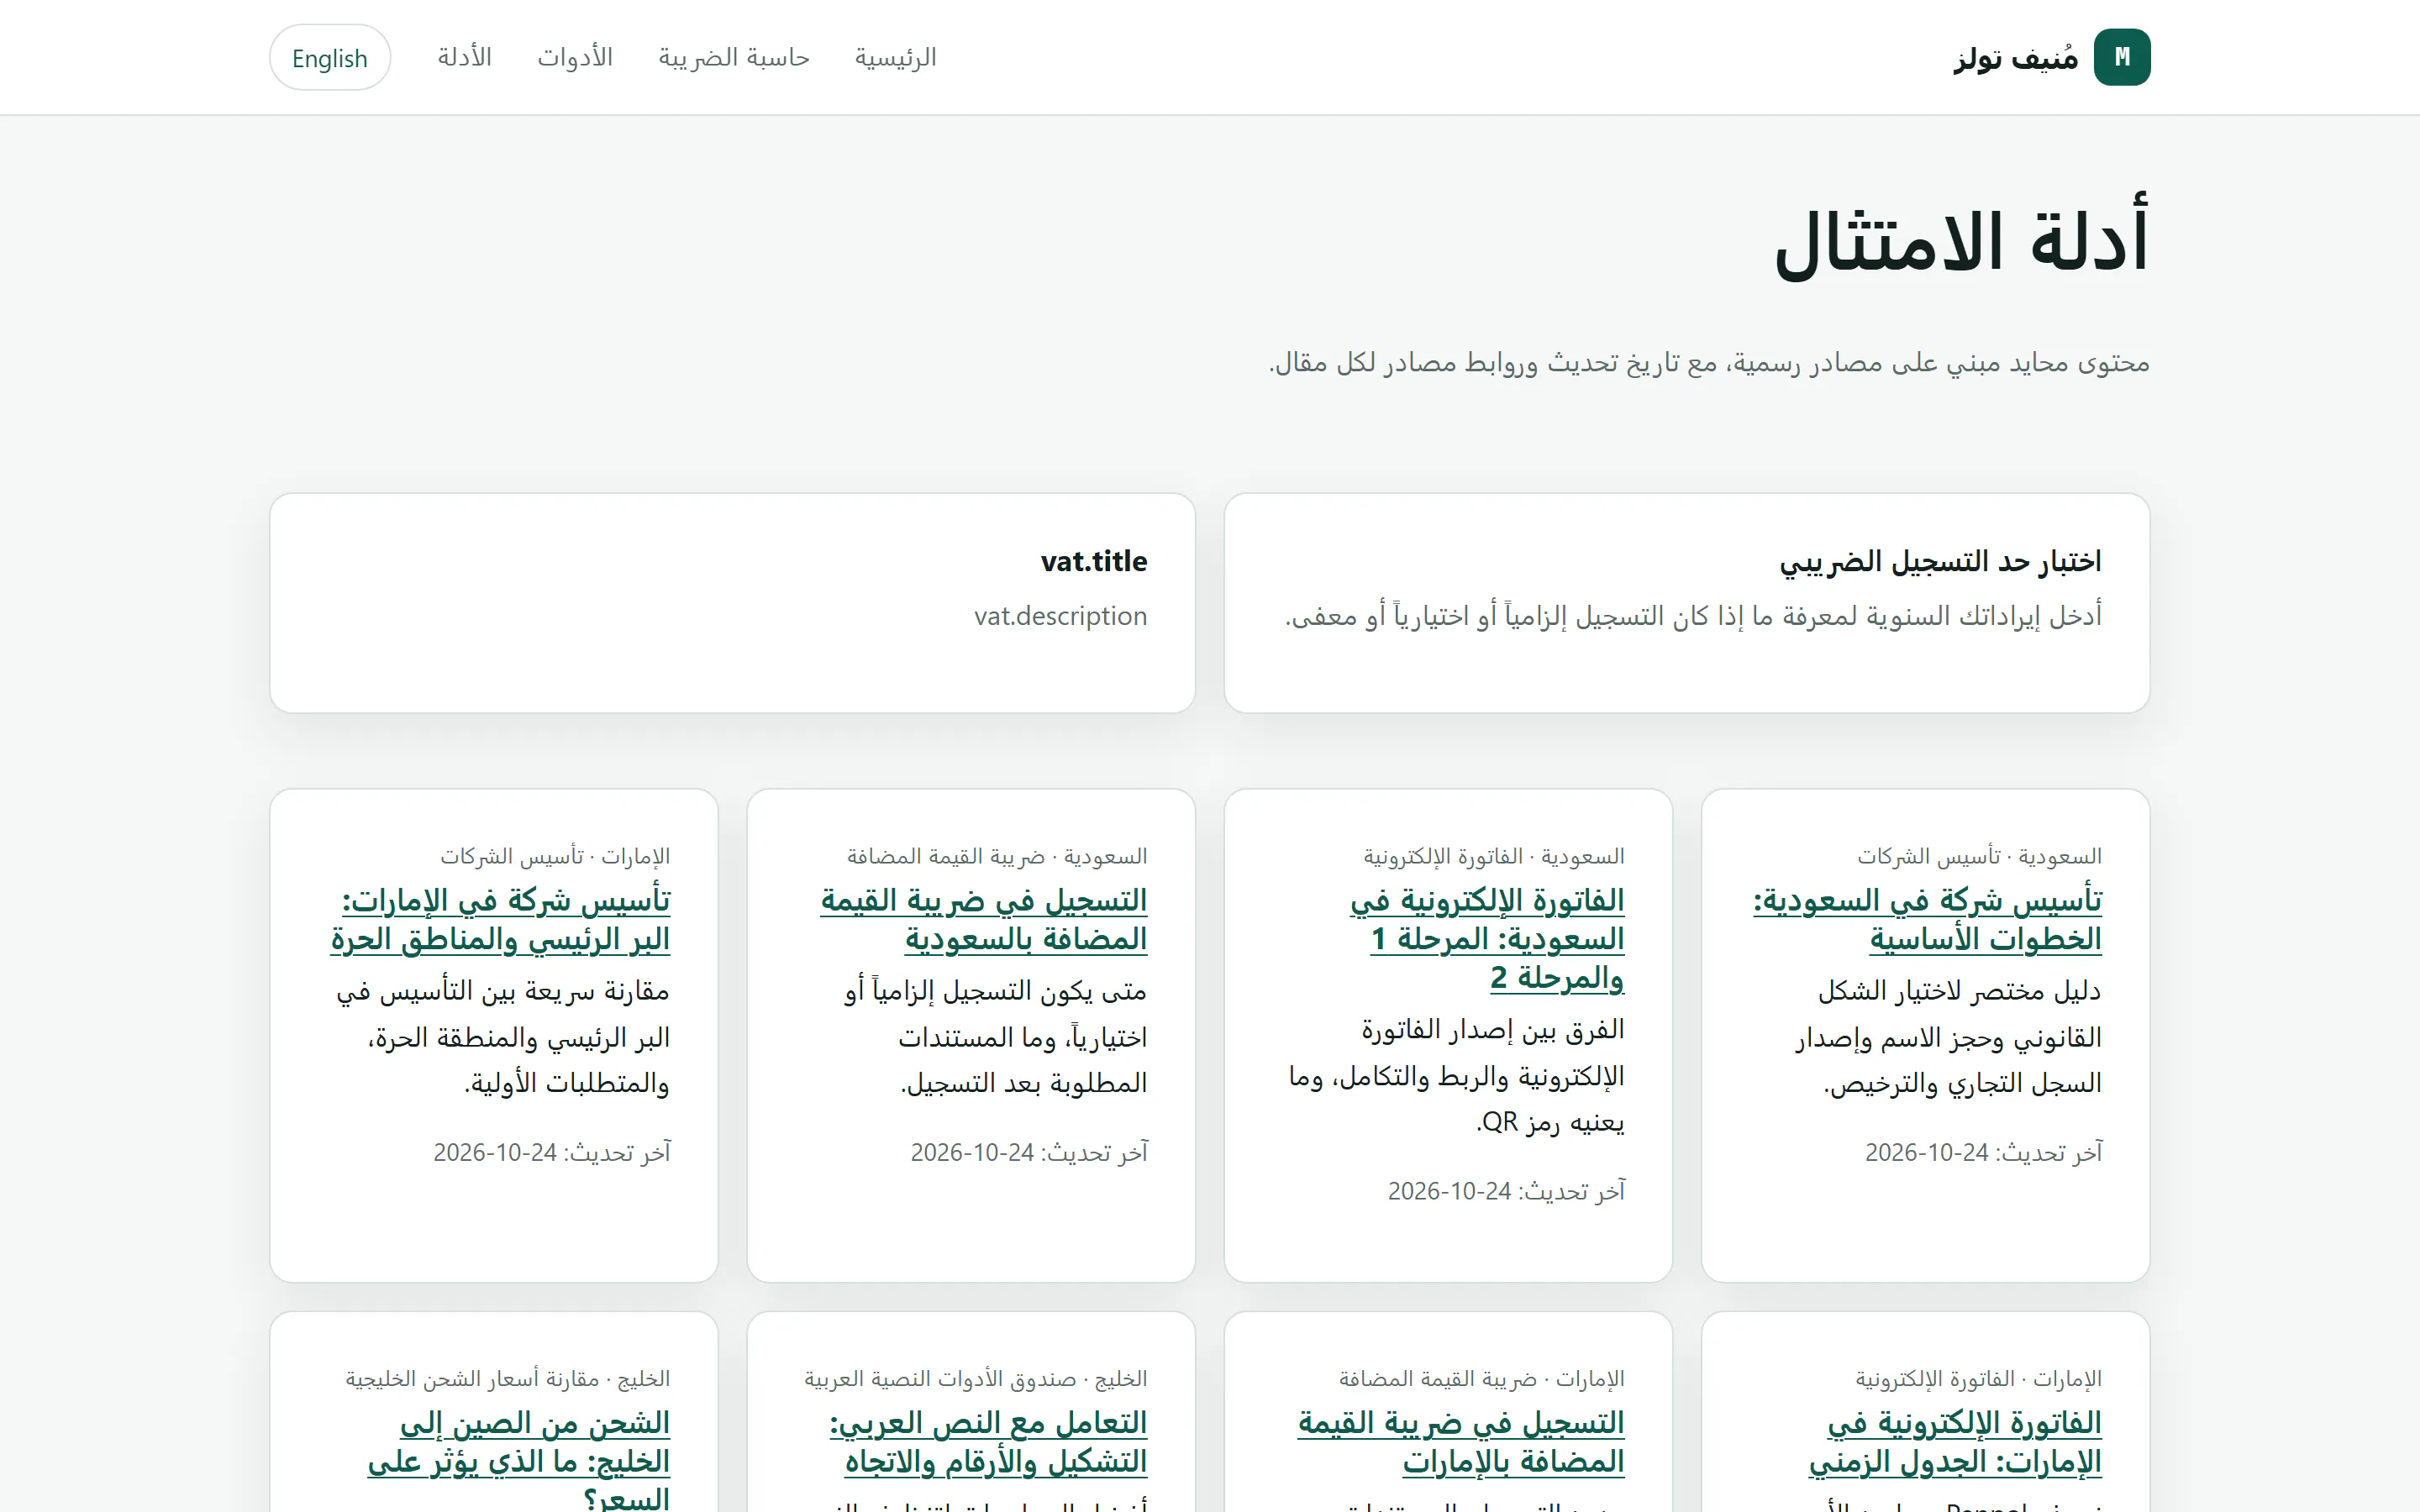The image size is (2420, 1512).
Task: Click update date under السعودية الفاتورة الإلكترونية card
Action: click(x=1506, y=1191)
